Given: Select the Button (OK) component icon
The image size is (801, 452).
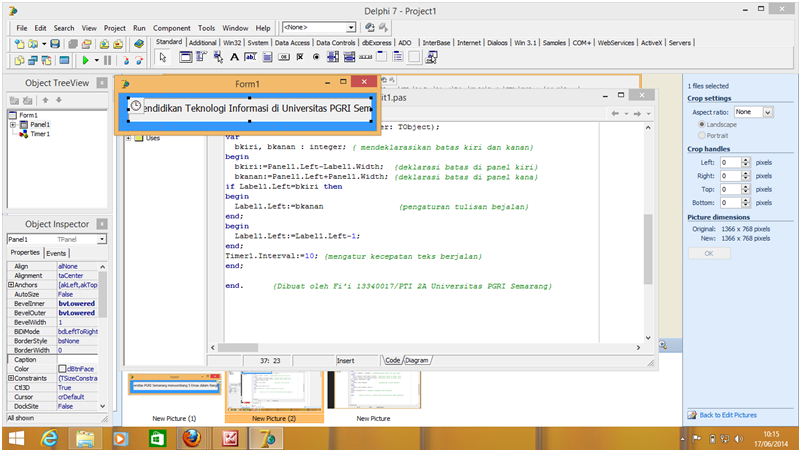Looking at the screenshot, I should tap(284, 57).
